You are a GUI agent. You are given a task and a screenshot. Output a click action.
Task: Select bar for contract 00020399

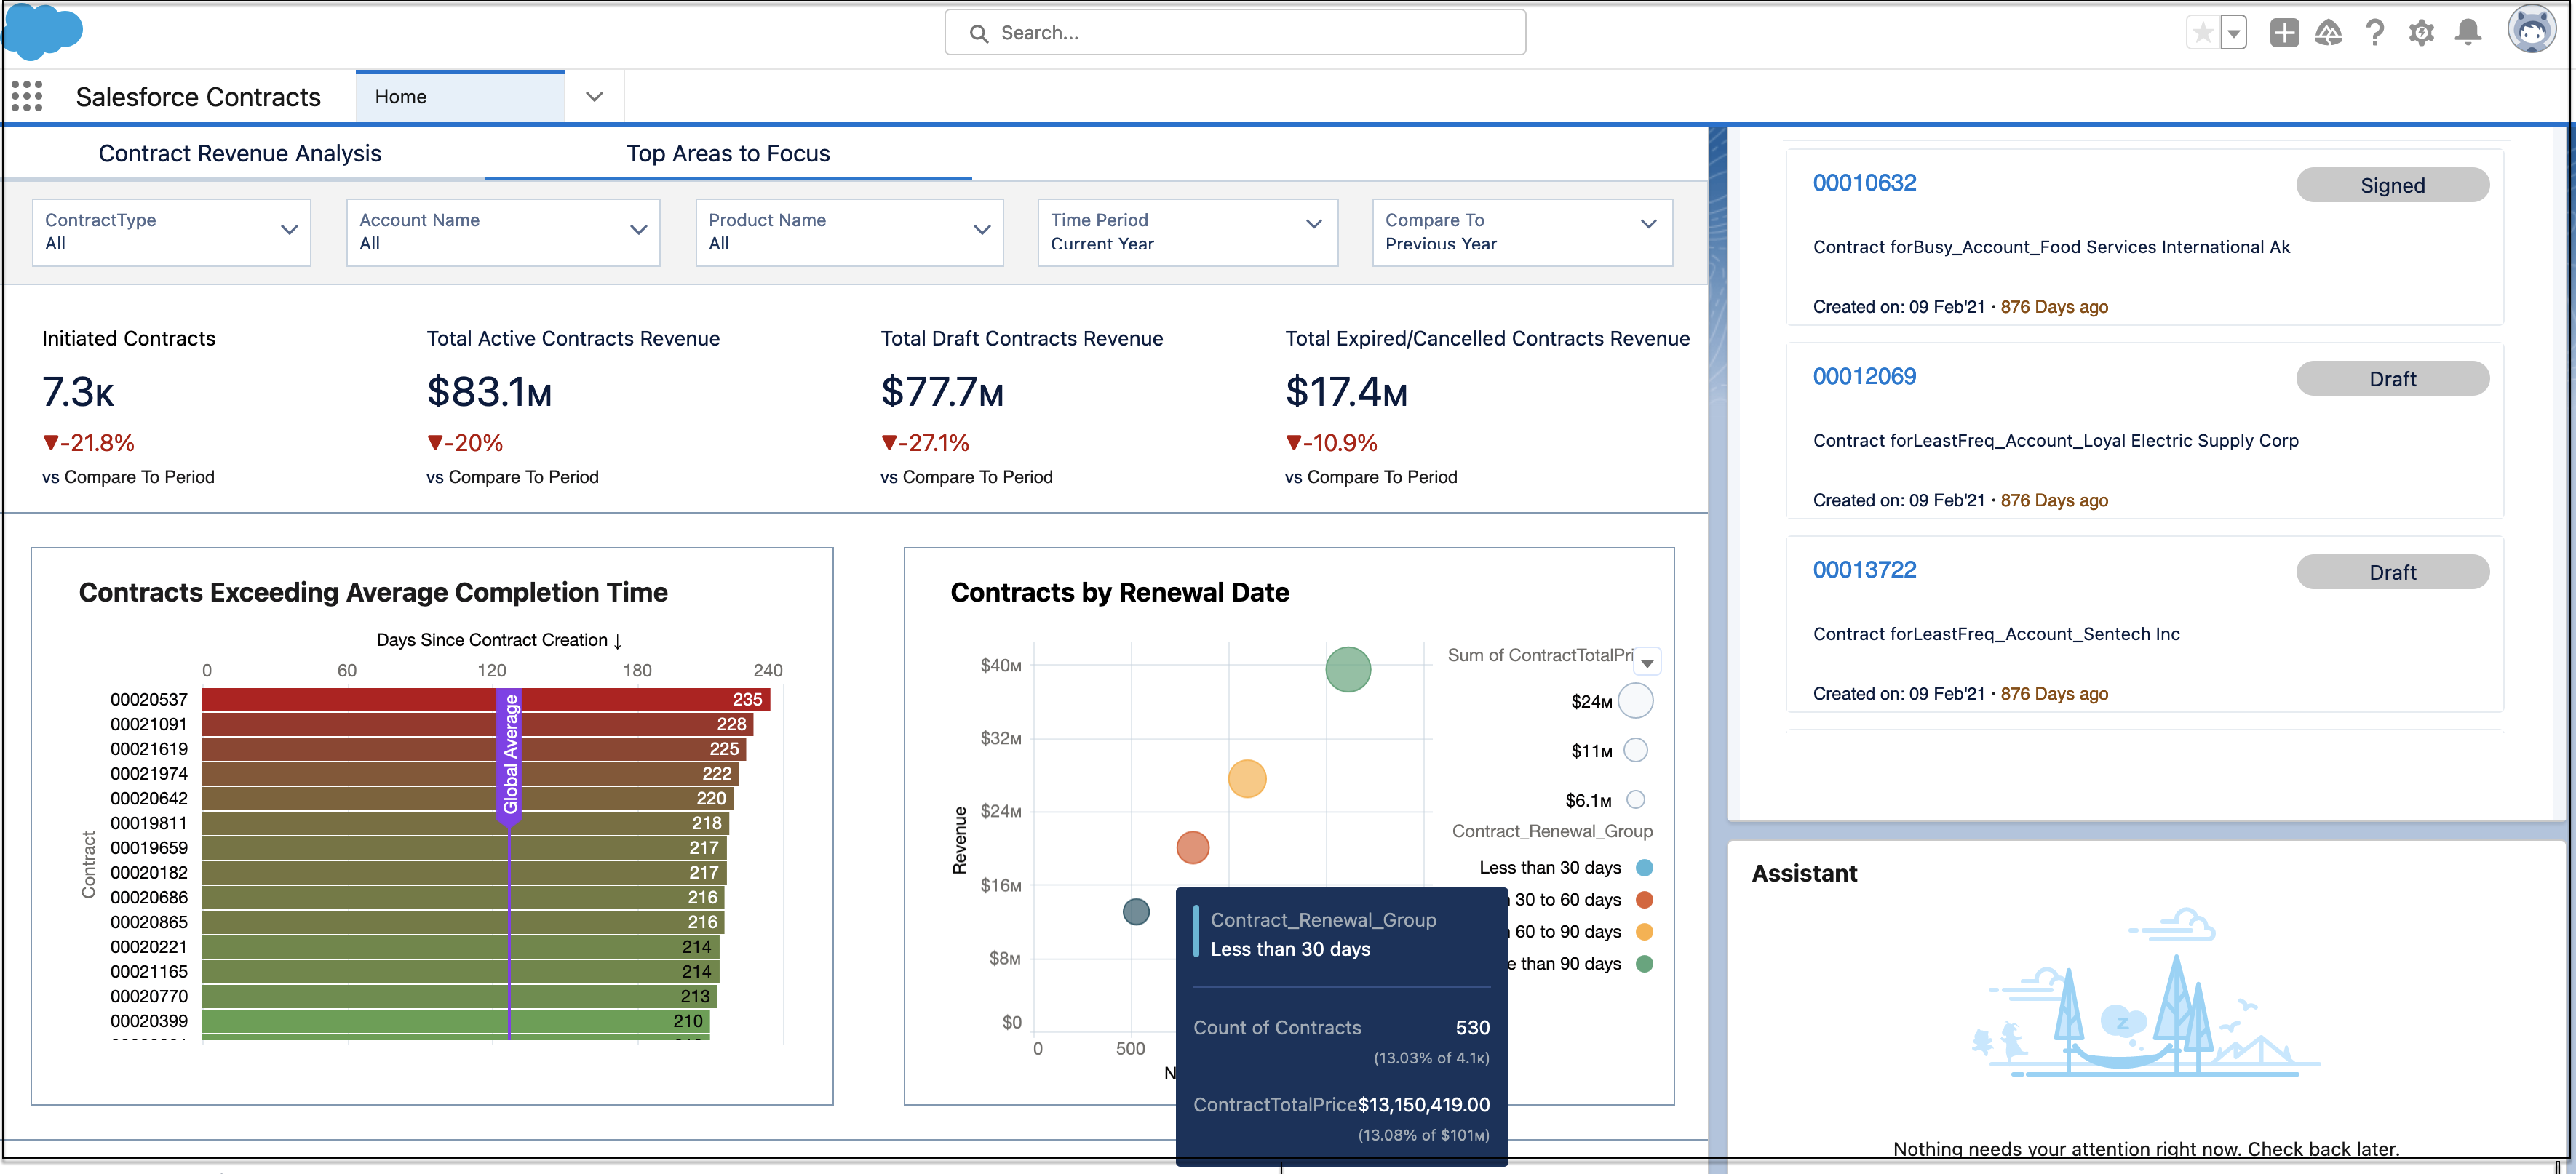[455, 1021]
